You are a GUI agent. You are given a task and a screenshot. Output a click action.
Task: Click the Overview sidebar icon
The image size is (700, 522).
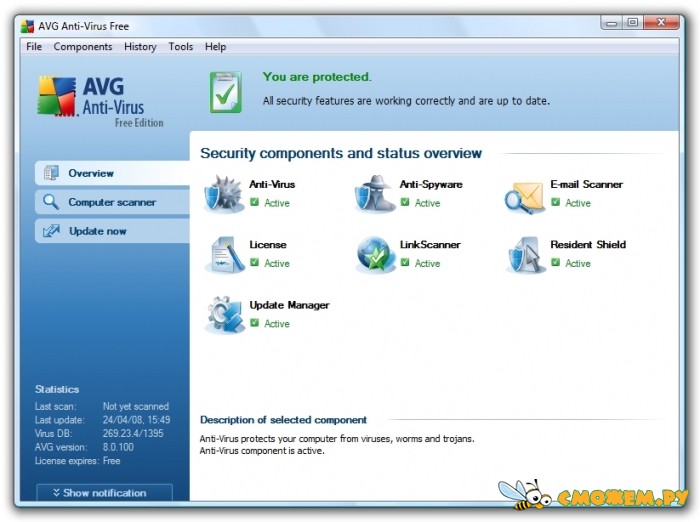pyautogui.click(x=51, y=173)
